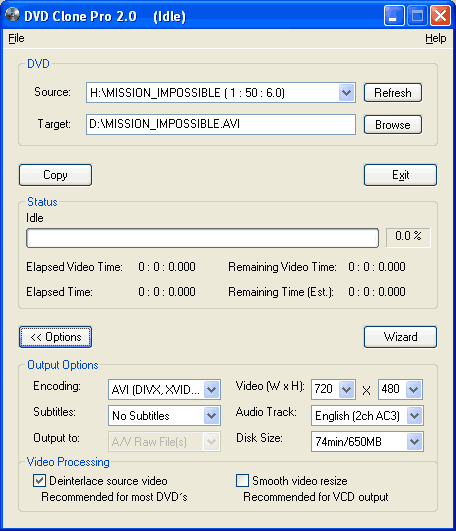The width and height of the screenshot is (456, 531).
Task: Enable Smooth video resize checkbox
Action: point(242,481)
